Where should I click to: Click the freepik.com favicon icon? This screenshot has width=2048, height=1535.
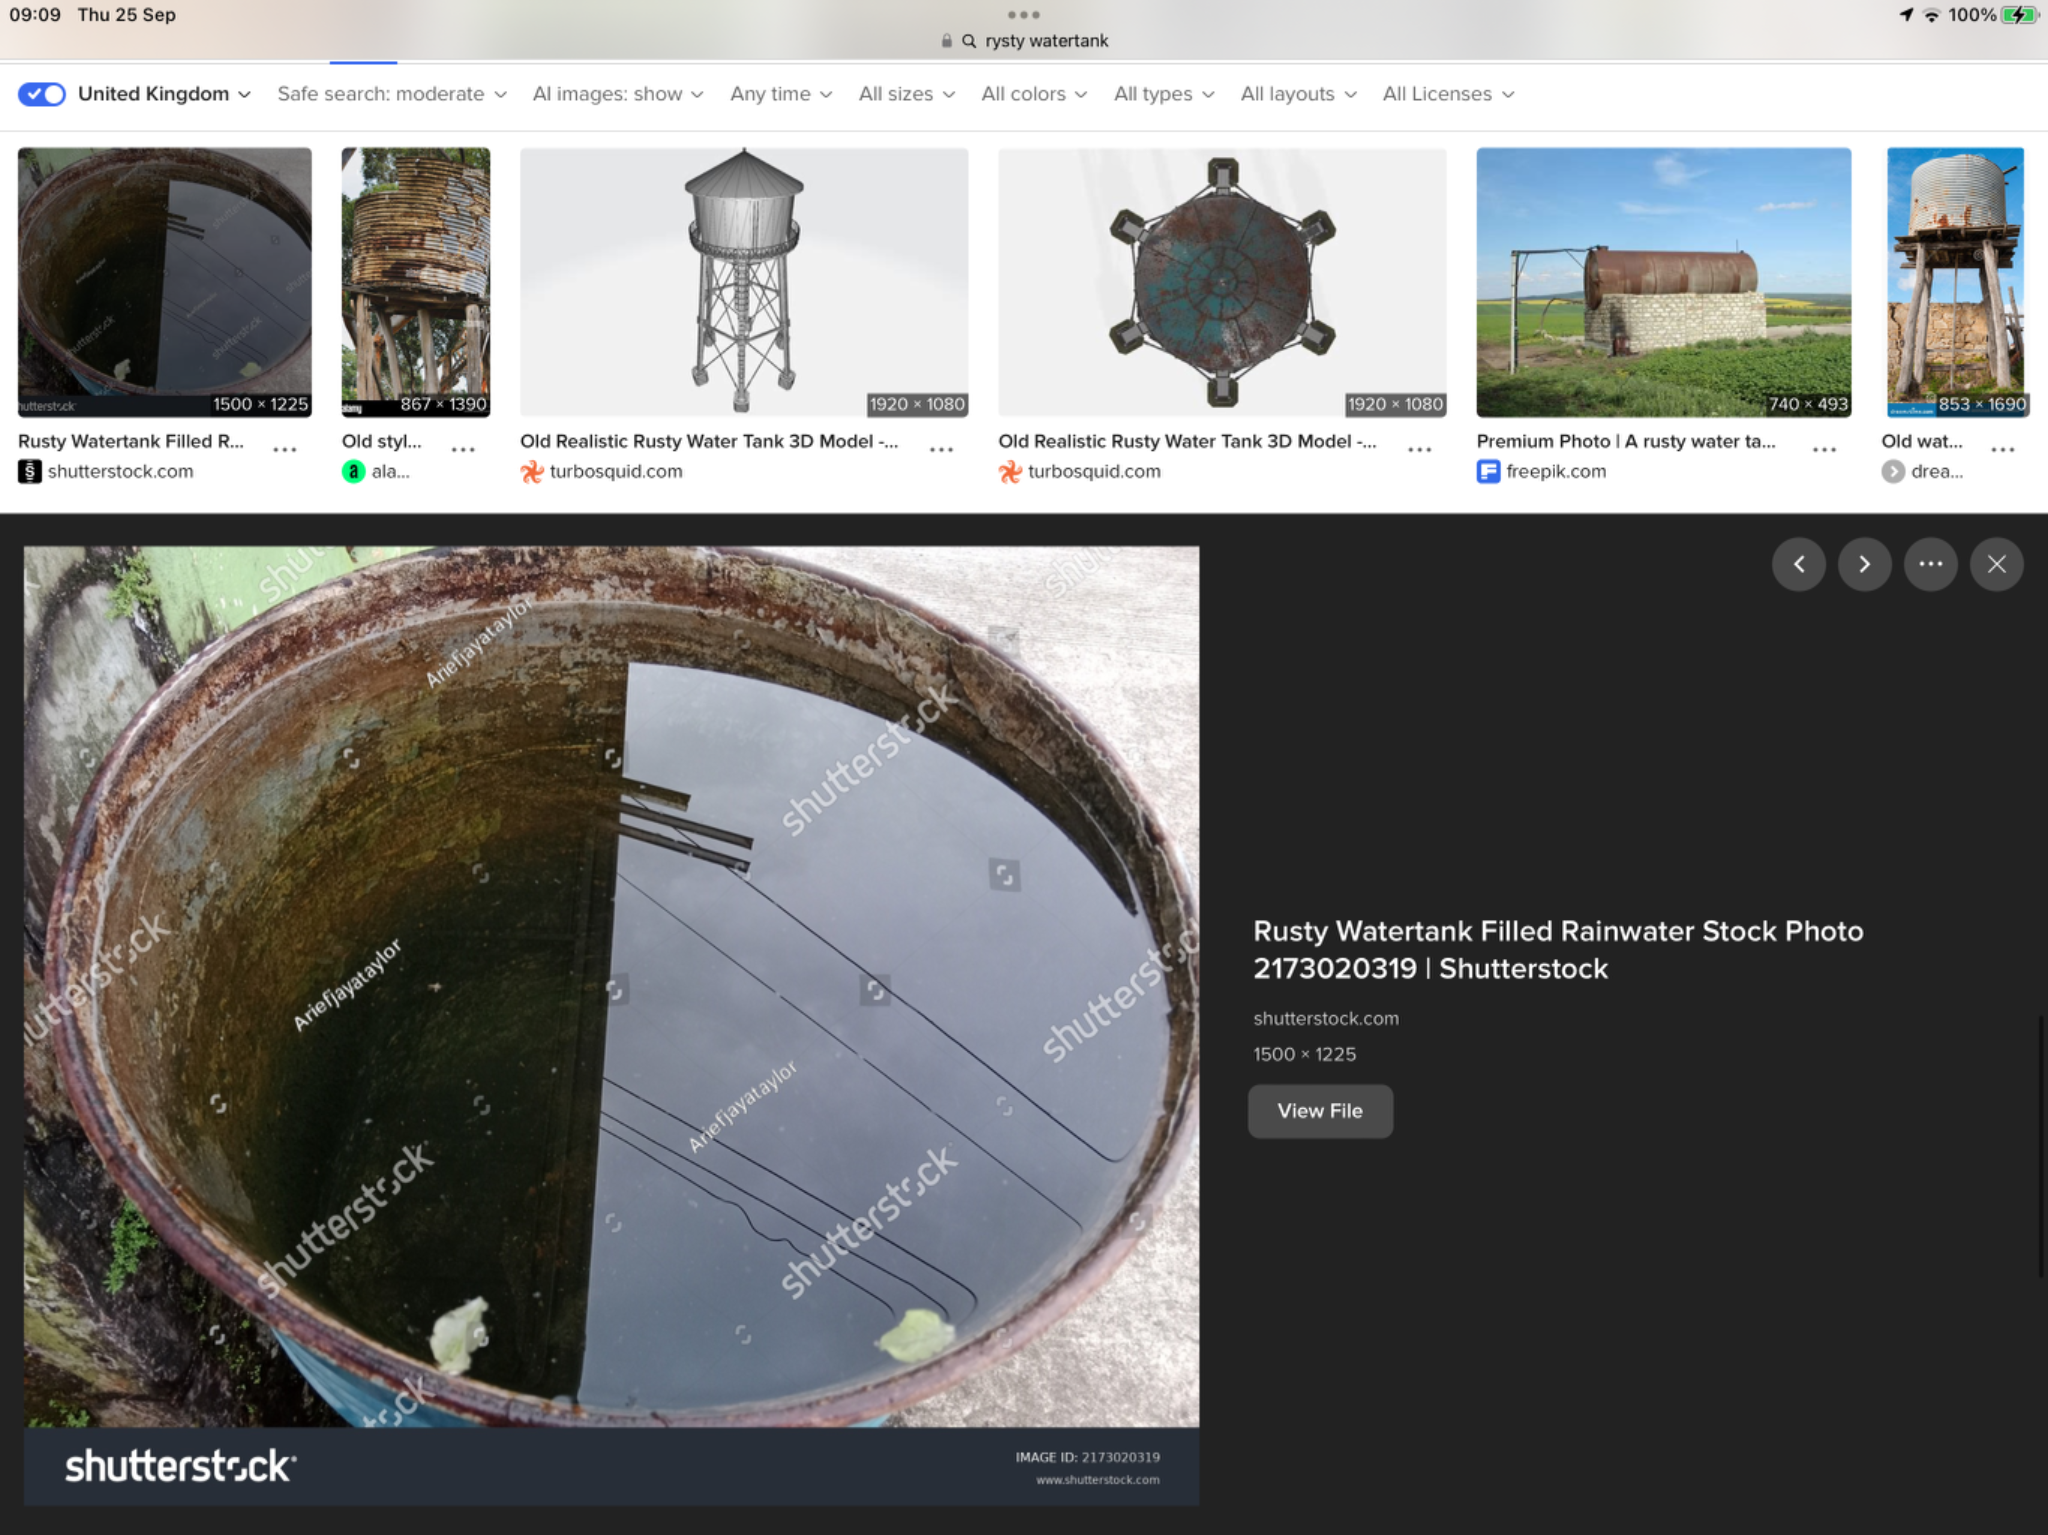click(x=1489, y=471)
